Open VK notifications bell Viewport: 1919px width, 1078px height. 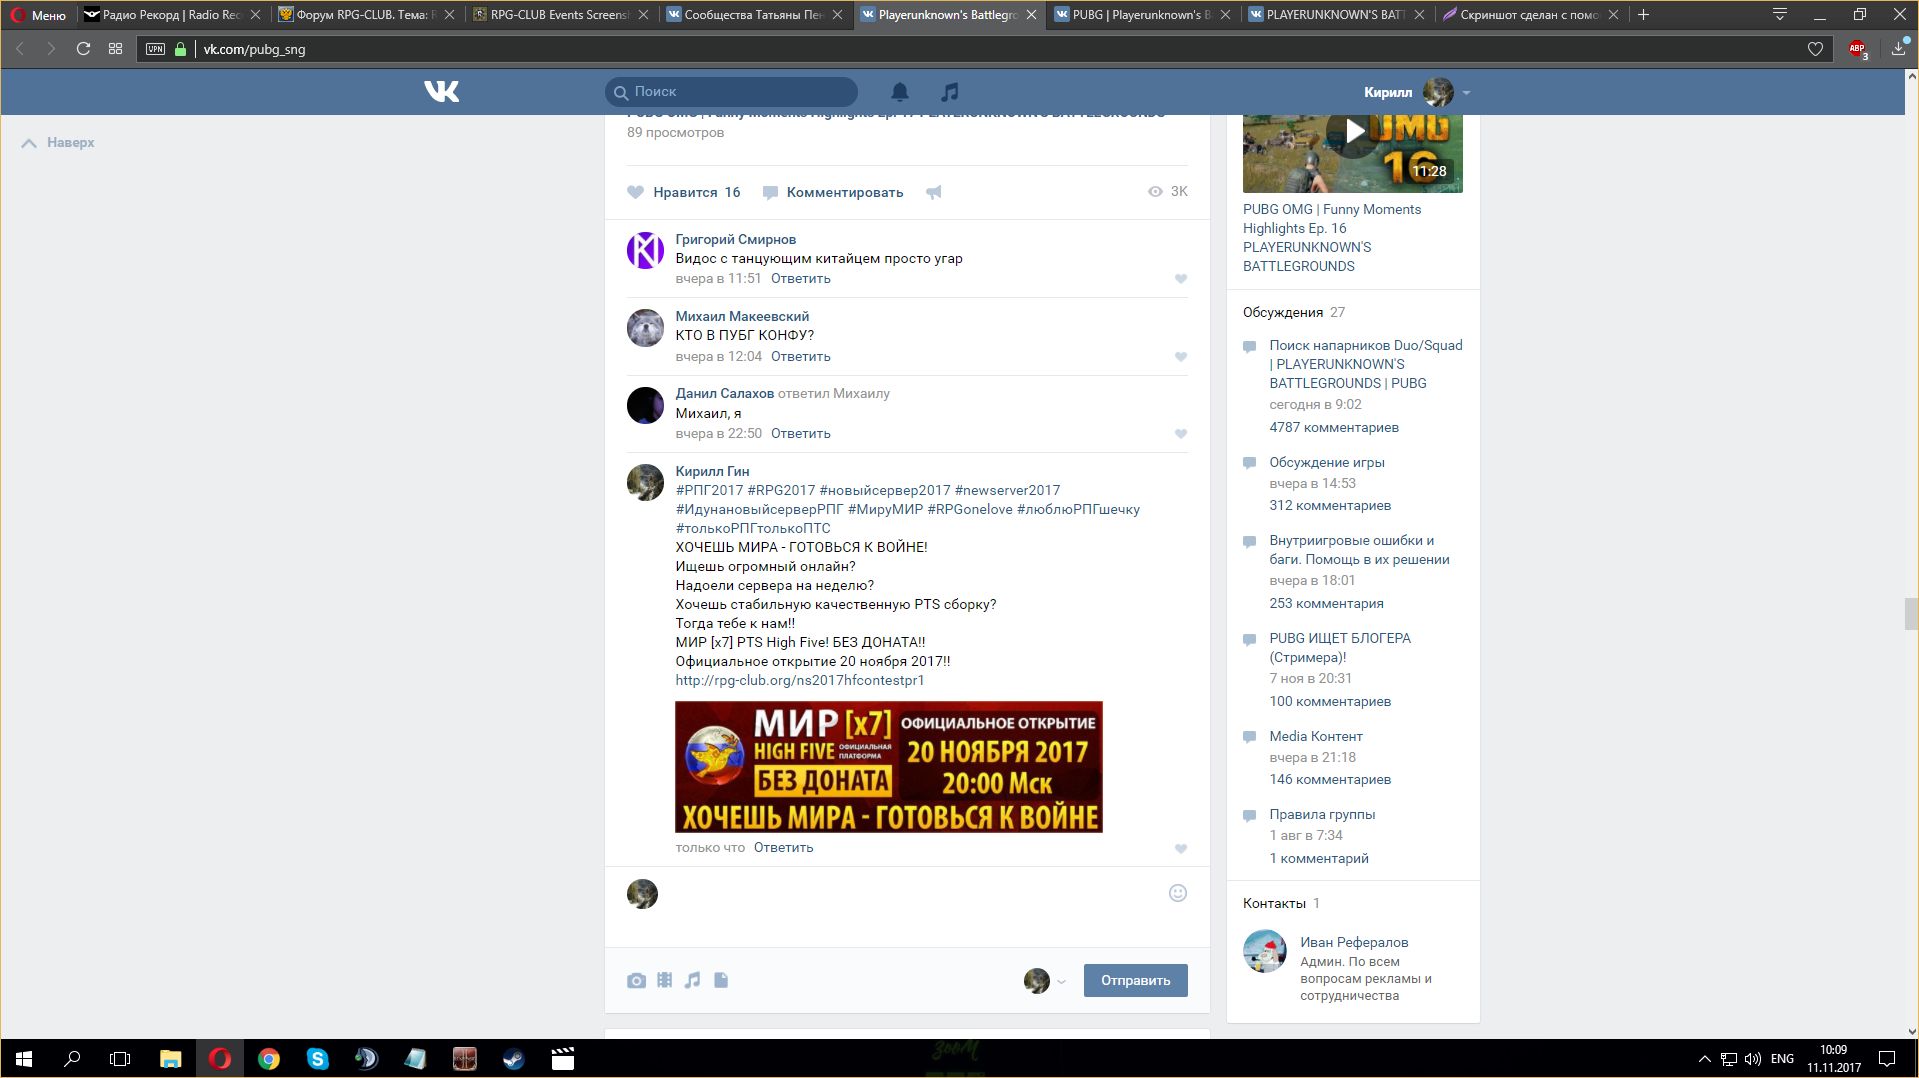[x=900, y=92]
